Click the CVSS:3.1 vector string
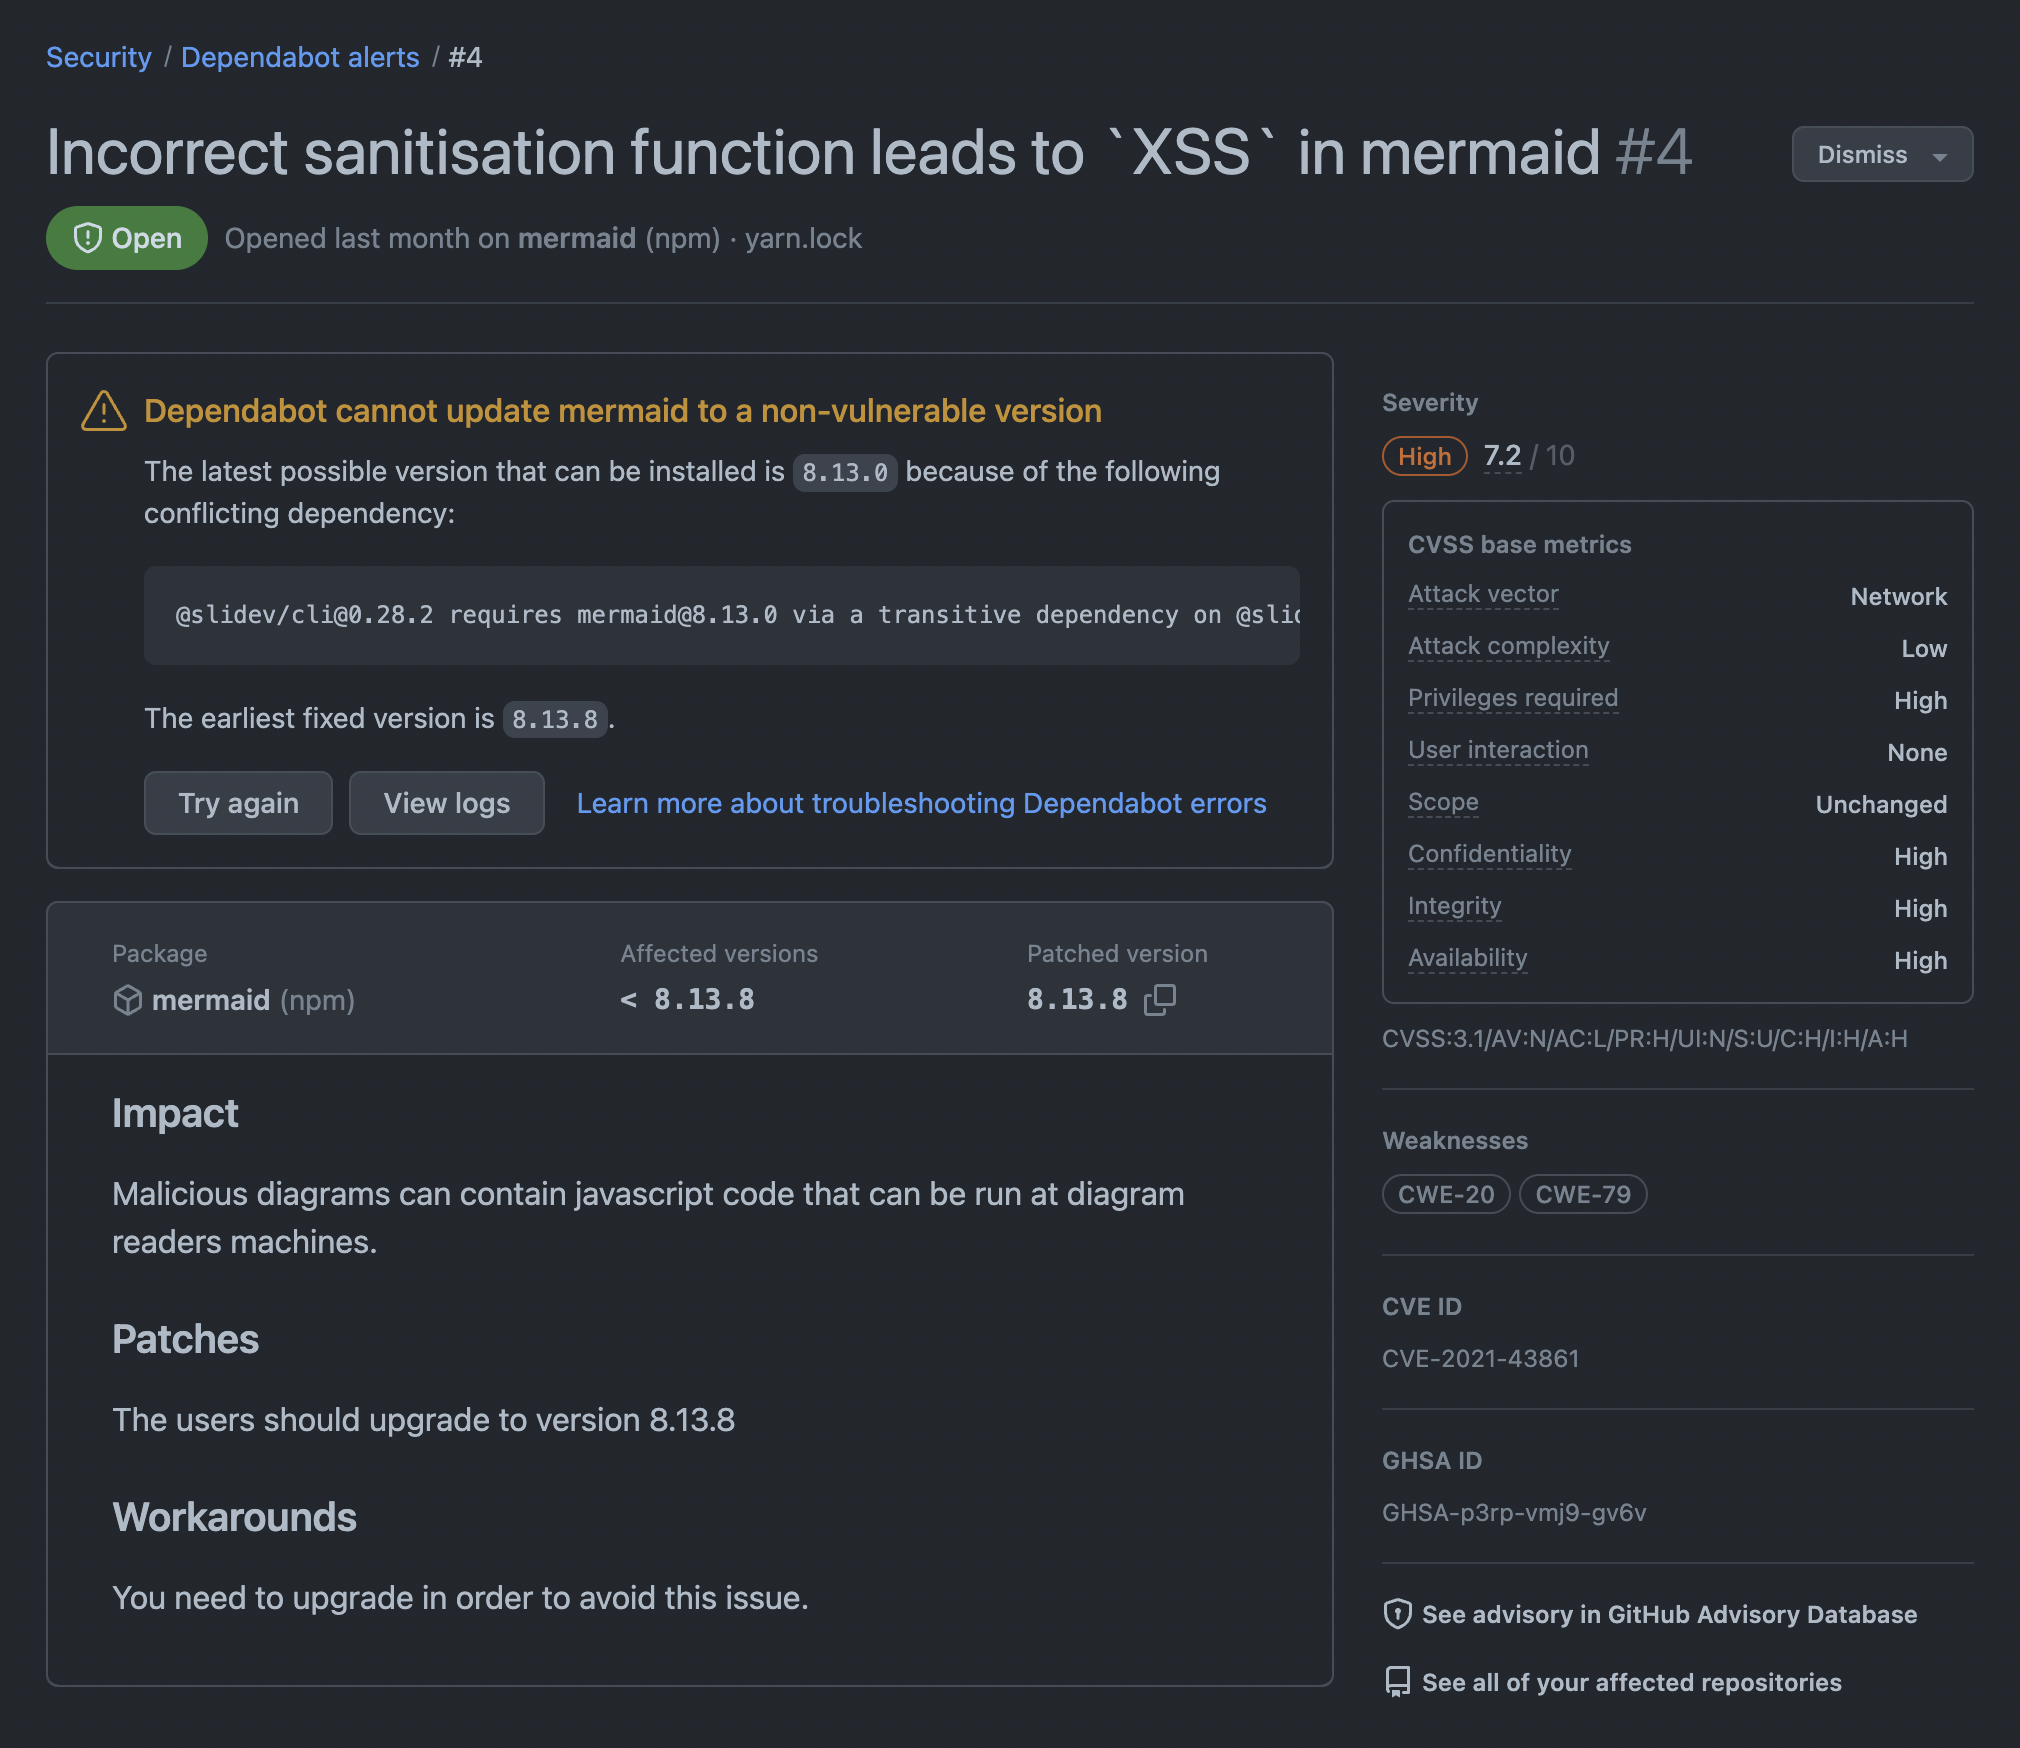This screenshot has width=2020, height=1748. pos(1645,1038)
